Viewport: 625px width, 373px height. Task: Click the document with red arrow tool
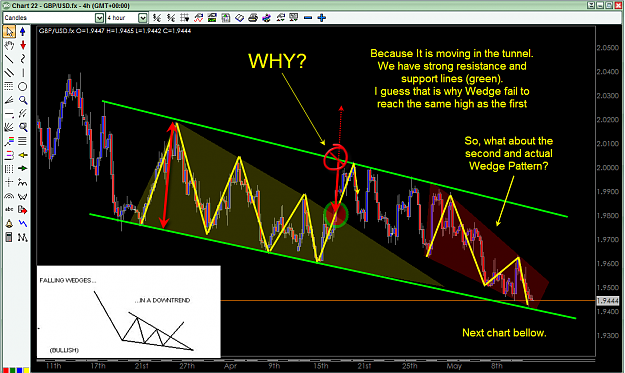coord(23,210)
